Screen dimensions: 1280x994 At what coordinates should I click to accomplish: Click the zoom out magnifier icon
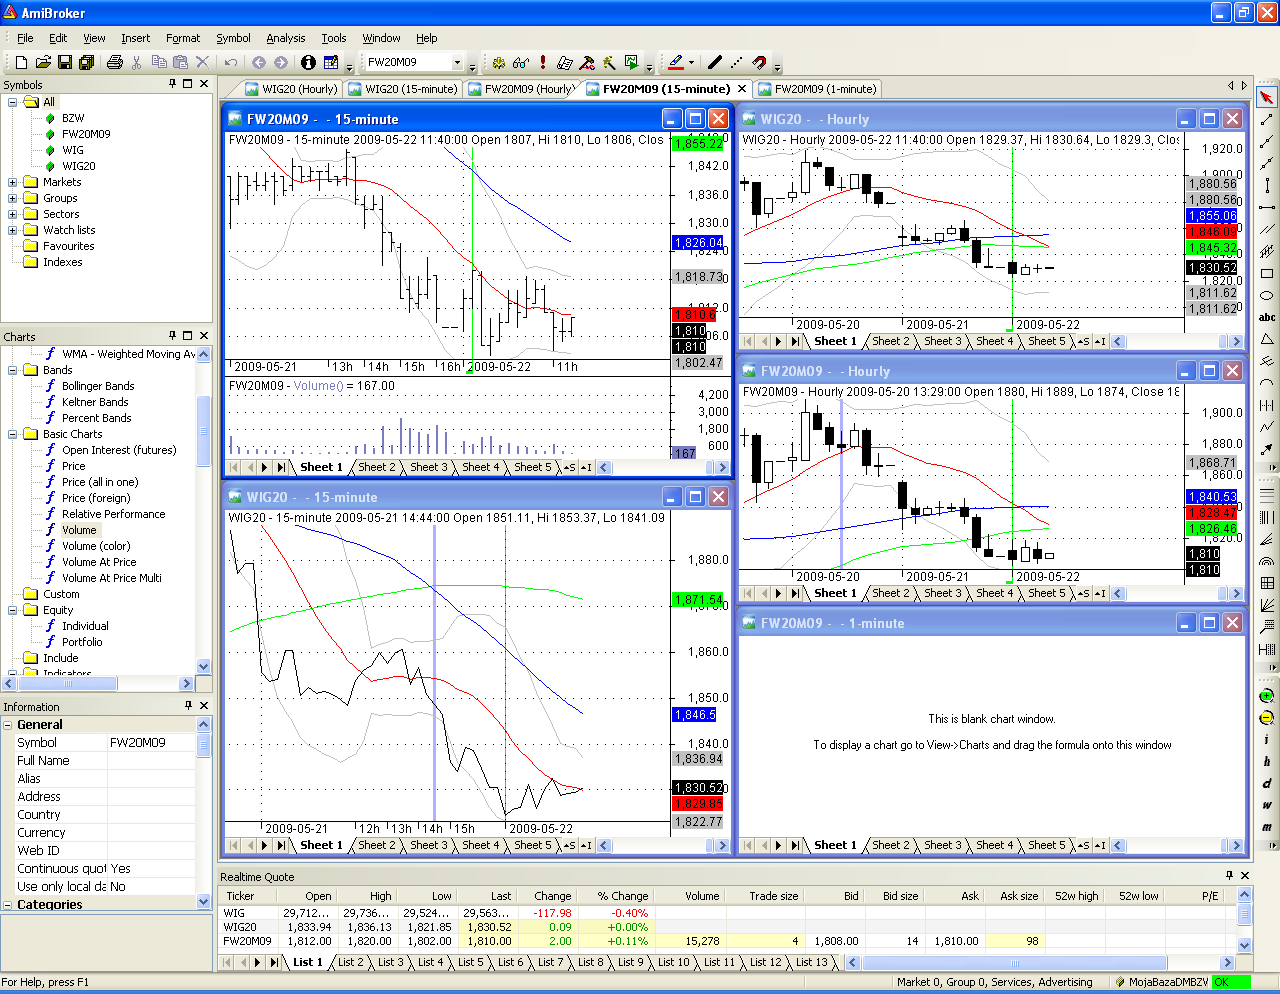[1266, 718]
